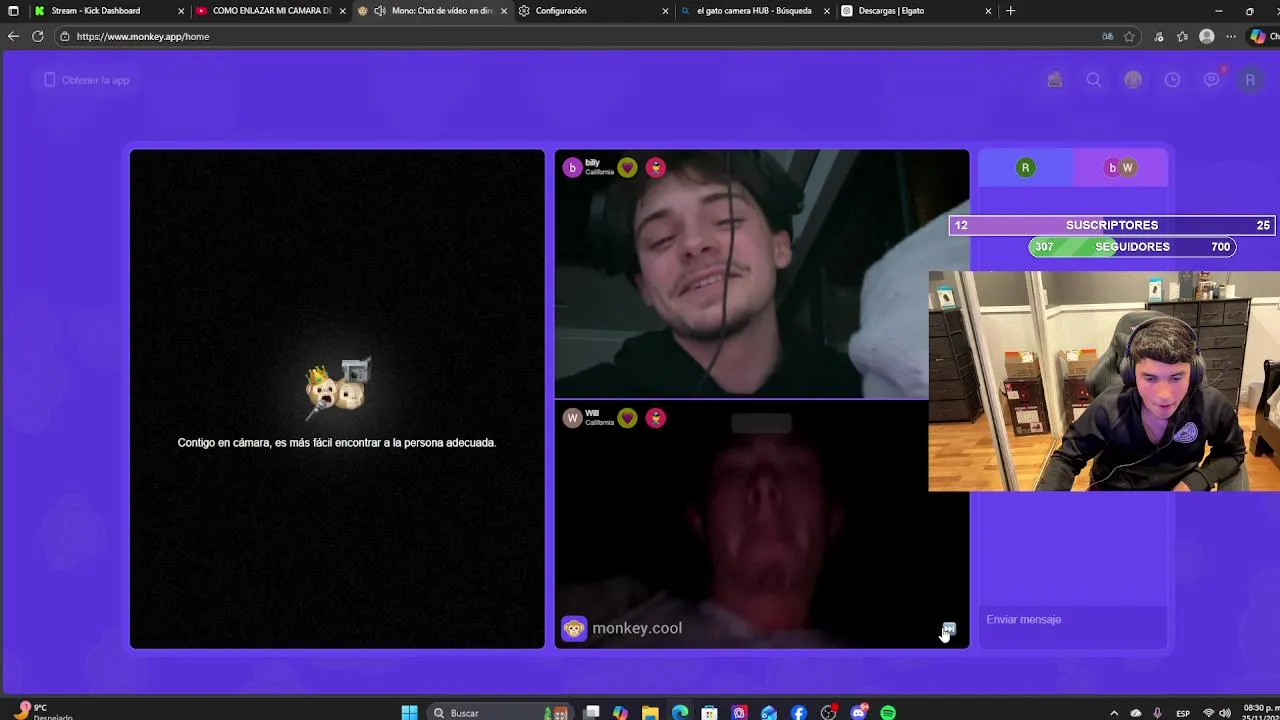
Task: Open the messages heart-bubble icon
Action: pyautogui.click(x=1212, y=80)
